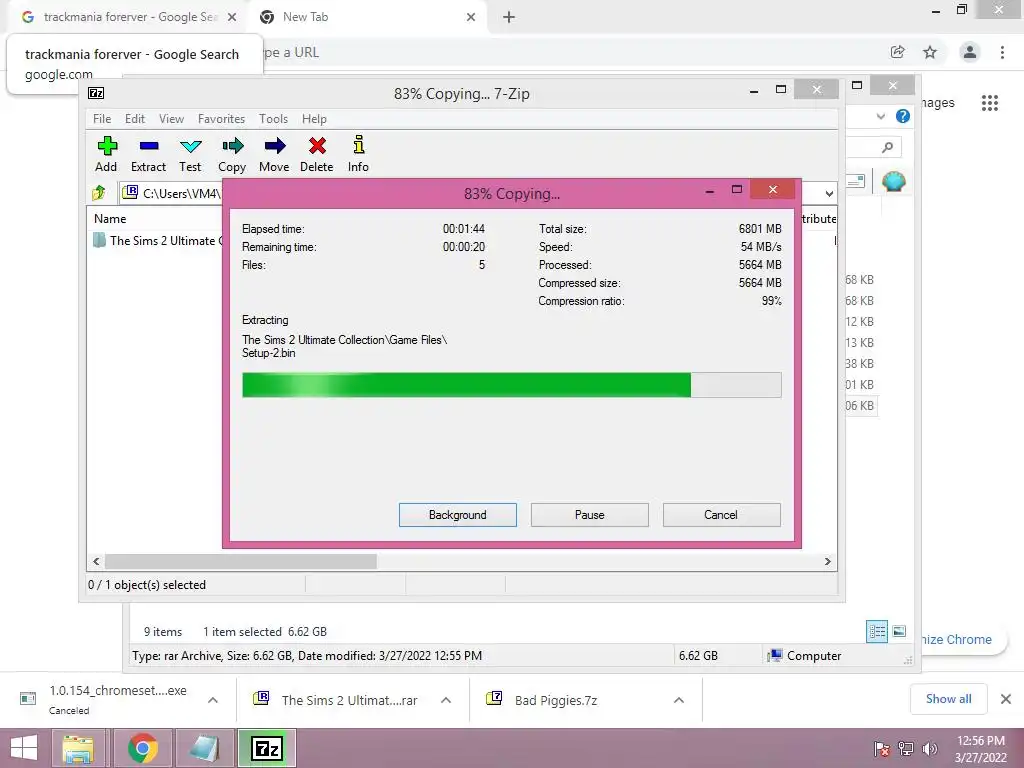Click the scrollbar right arrow in 7-Zip
The image size is (1024, 768).
tap(827, 561)
